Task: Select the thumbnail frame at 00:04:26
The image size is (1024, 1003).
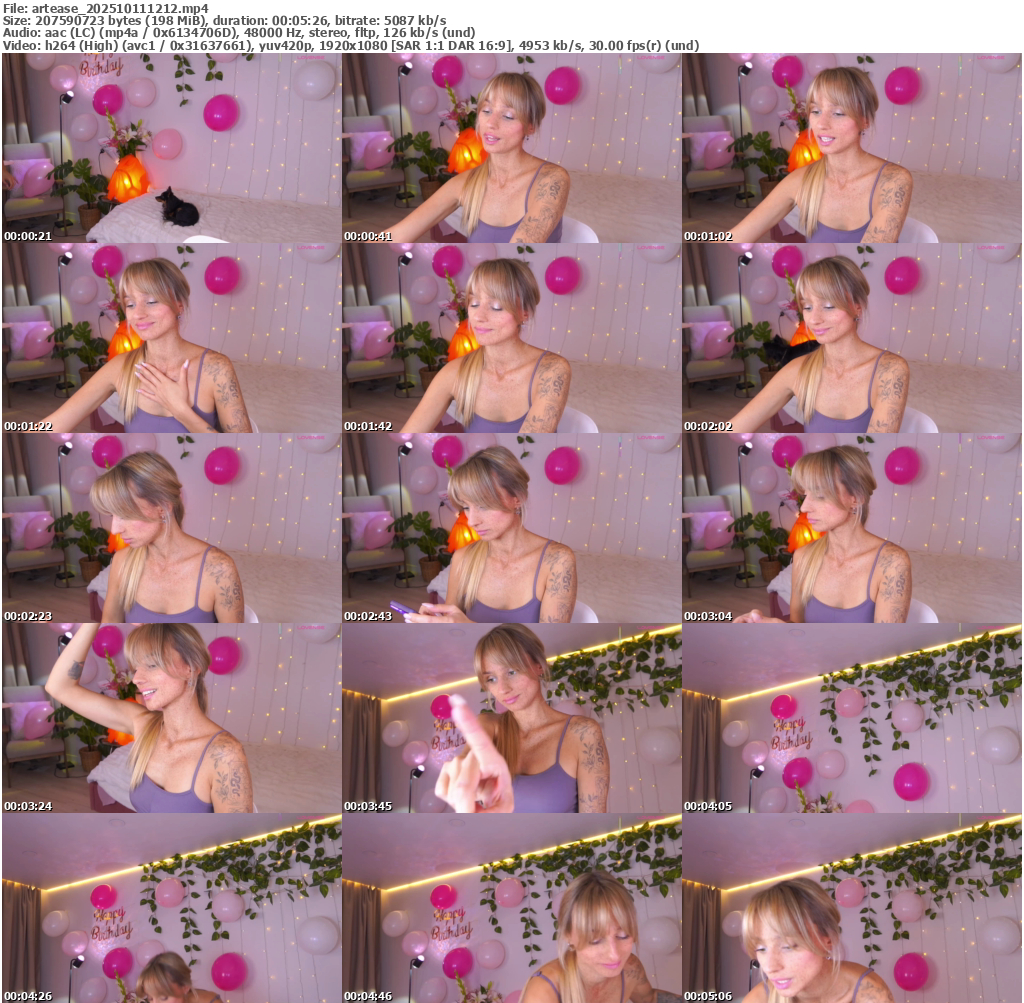Action: [x=171, y=908]
